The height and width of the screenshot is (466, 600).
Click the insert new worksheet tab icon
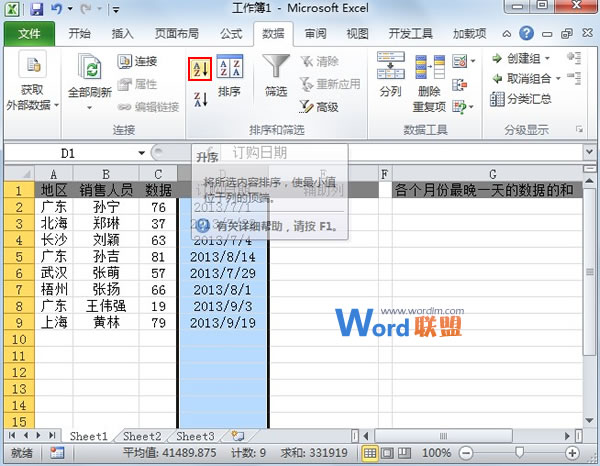tap(238, 435)
